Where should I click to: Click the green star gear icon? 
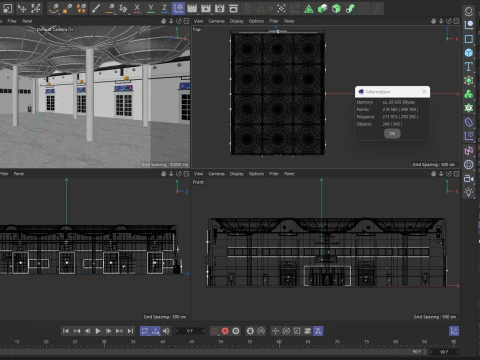469,108
